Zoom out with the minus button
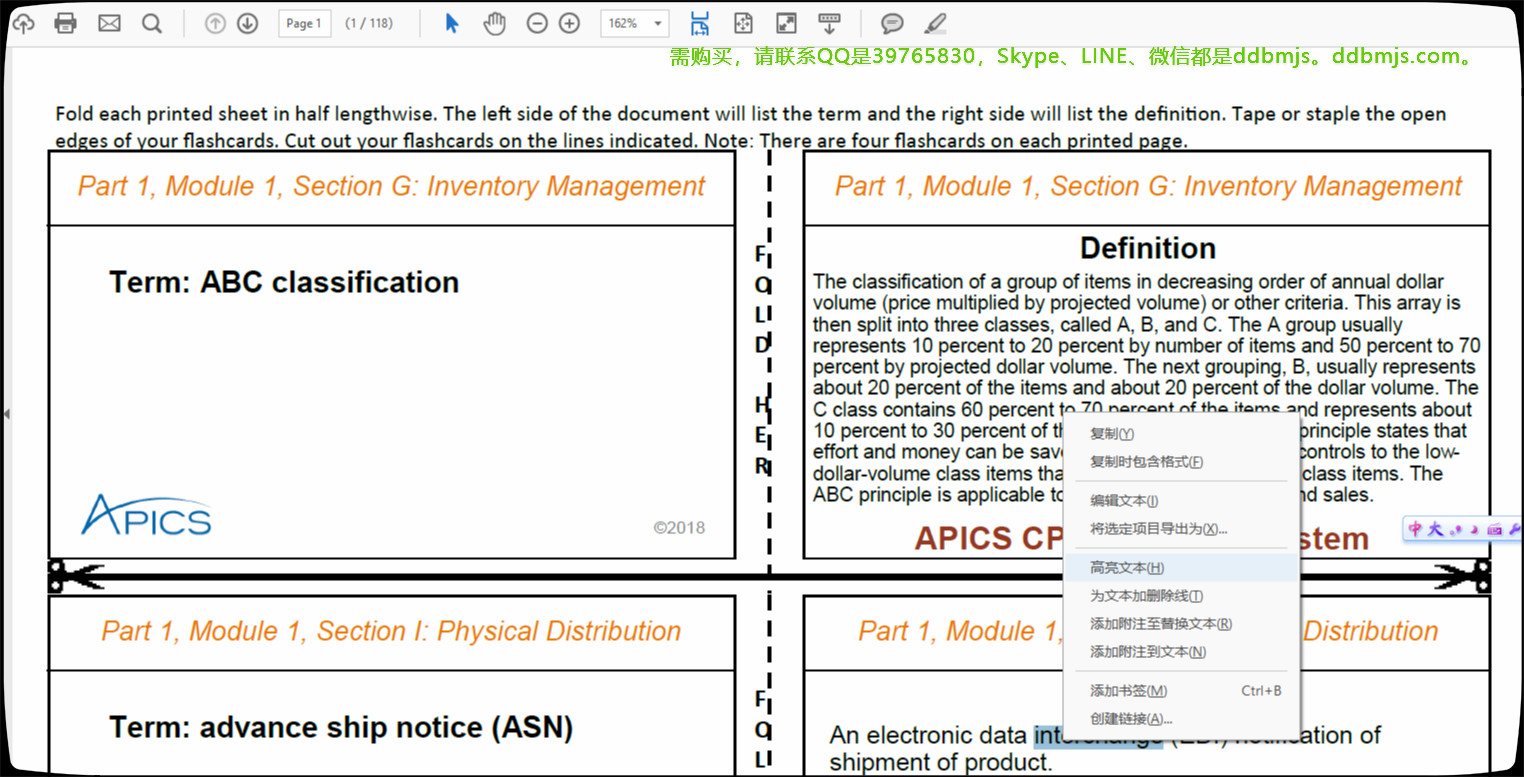Viewport: 1524px width, 777px height. click(x=537, y=23)
